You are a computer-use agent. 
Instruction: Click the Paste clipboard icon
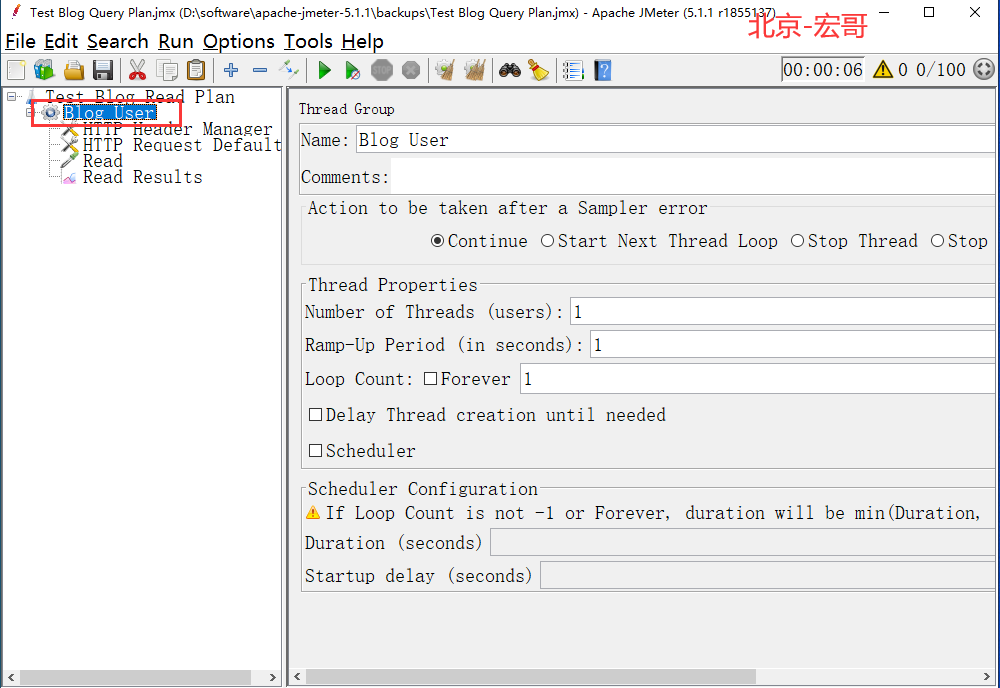point(196,70)
